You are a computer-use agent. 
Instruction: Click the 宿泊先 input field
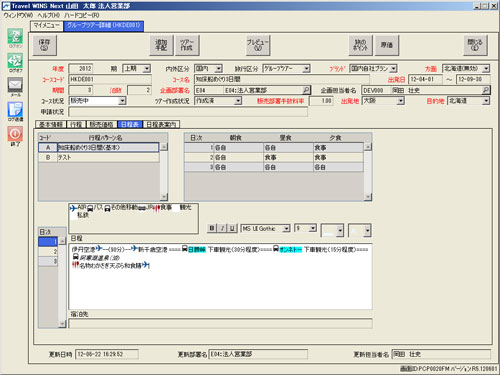220,323
